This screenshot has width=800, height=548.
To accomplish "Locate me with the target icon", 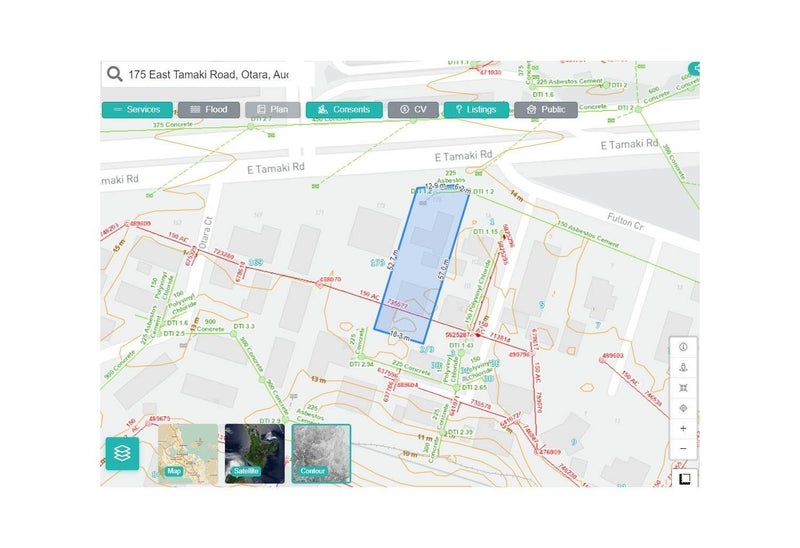I will click(683, 408).
